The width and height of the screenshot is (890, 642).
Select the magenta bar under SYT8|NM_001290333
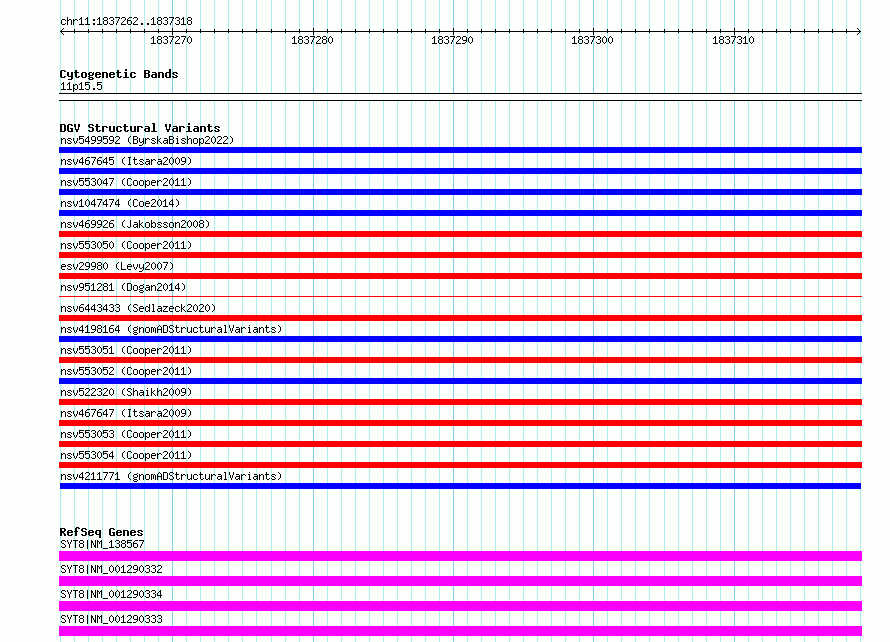click(x=460, y=631)
